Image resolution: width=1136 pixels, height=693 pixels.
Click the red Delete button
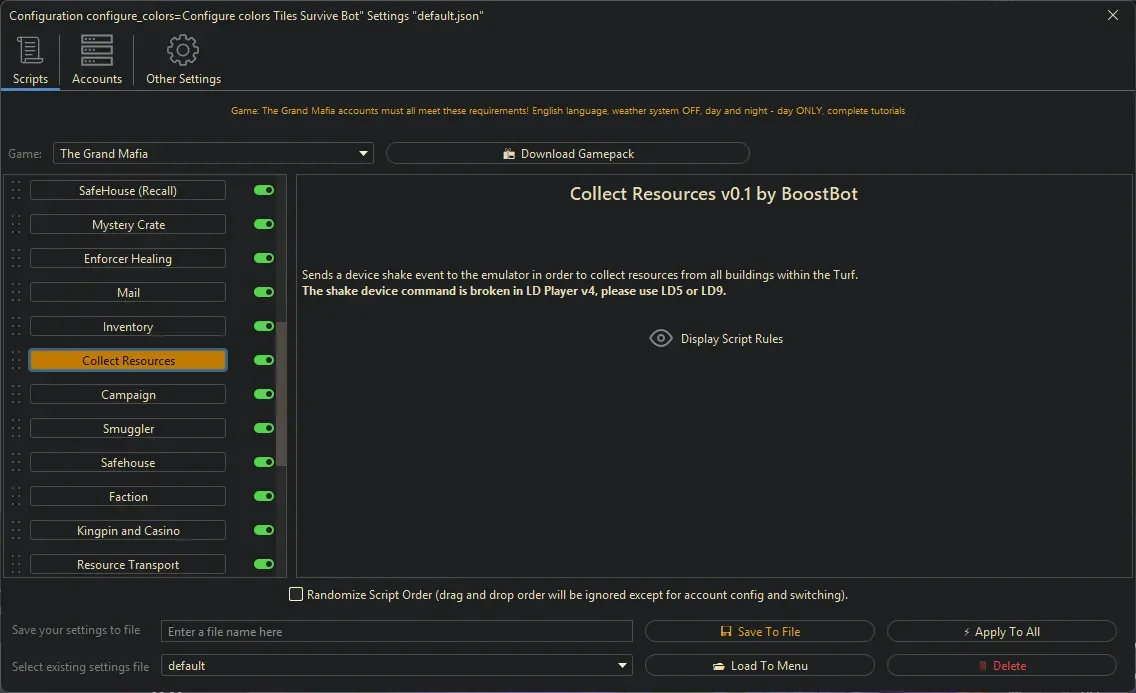[1001, 665]
